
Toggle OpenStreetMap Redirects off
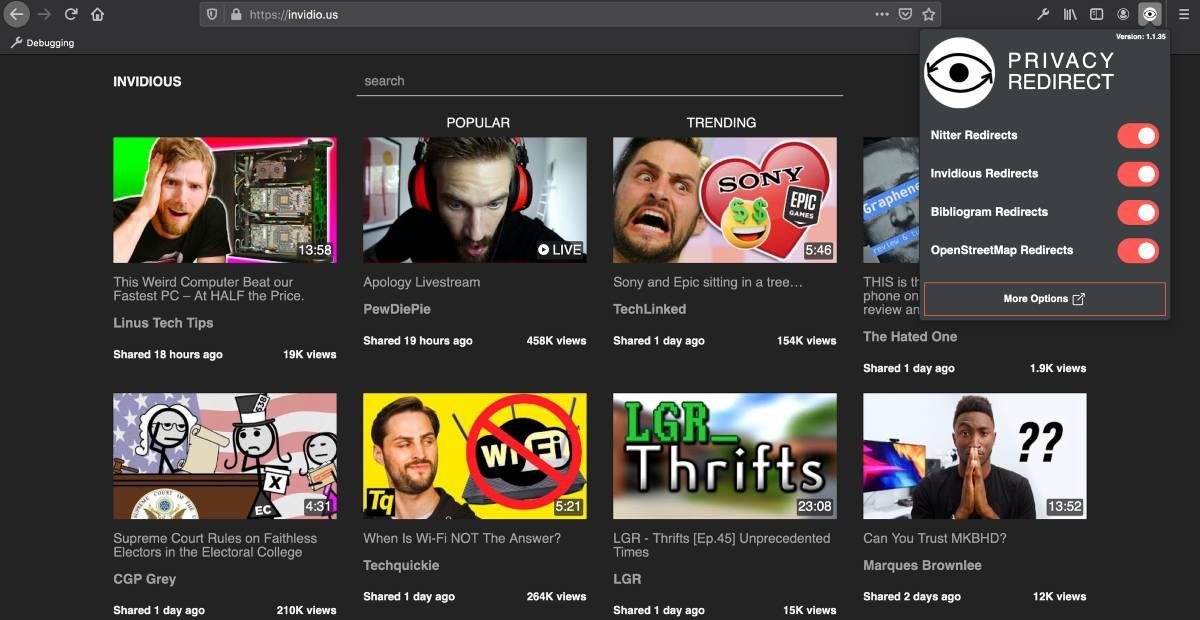[1137, 250]
